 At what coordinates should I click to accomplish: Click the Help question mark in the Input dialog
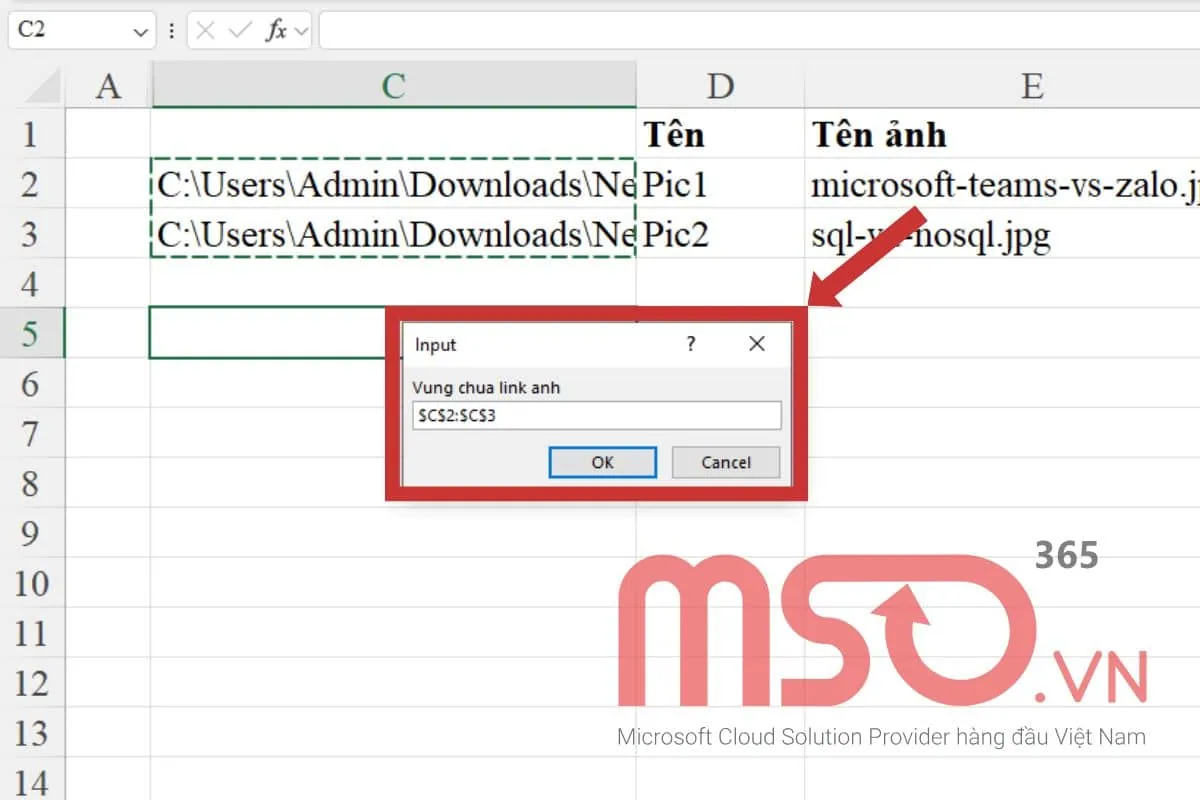pyautogui.click(x=690, y=344)
